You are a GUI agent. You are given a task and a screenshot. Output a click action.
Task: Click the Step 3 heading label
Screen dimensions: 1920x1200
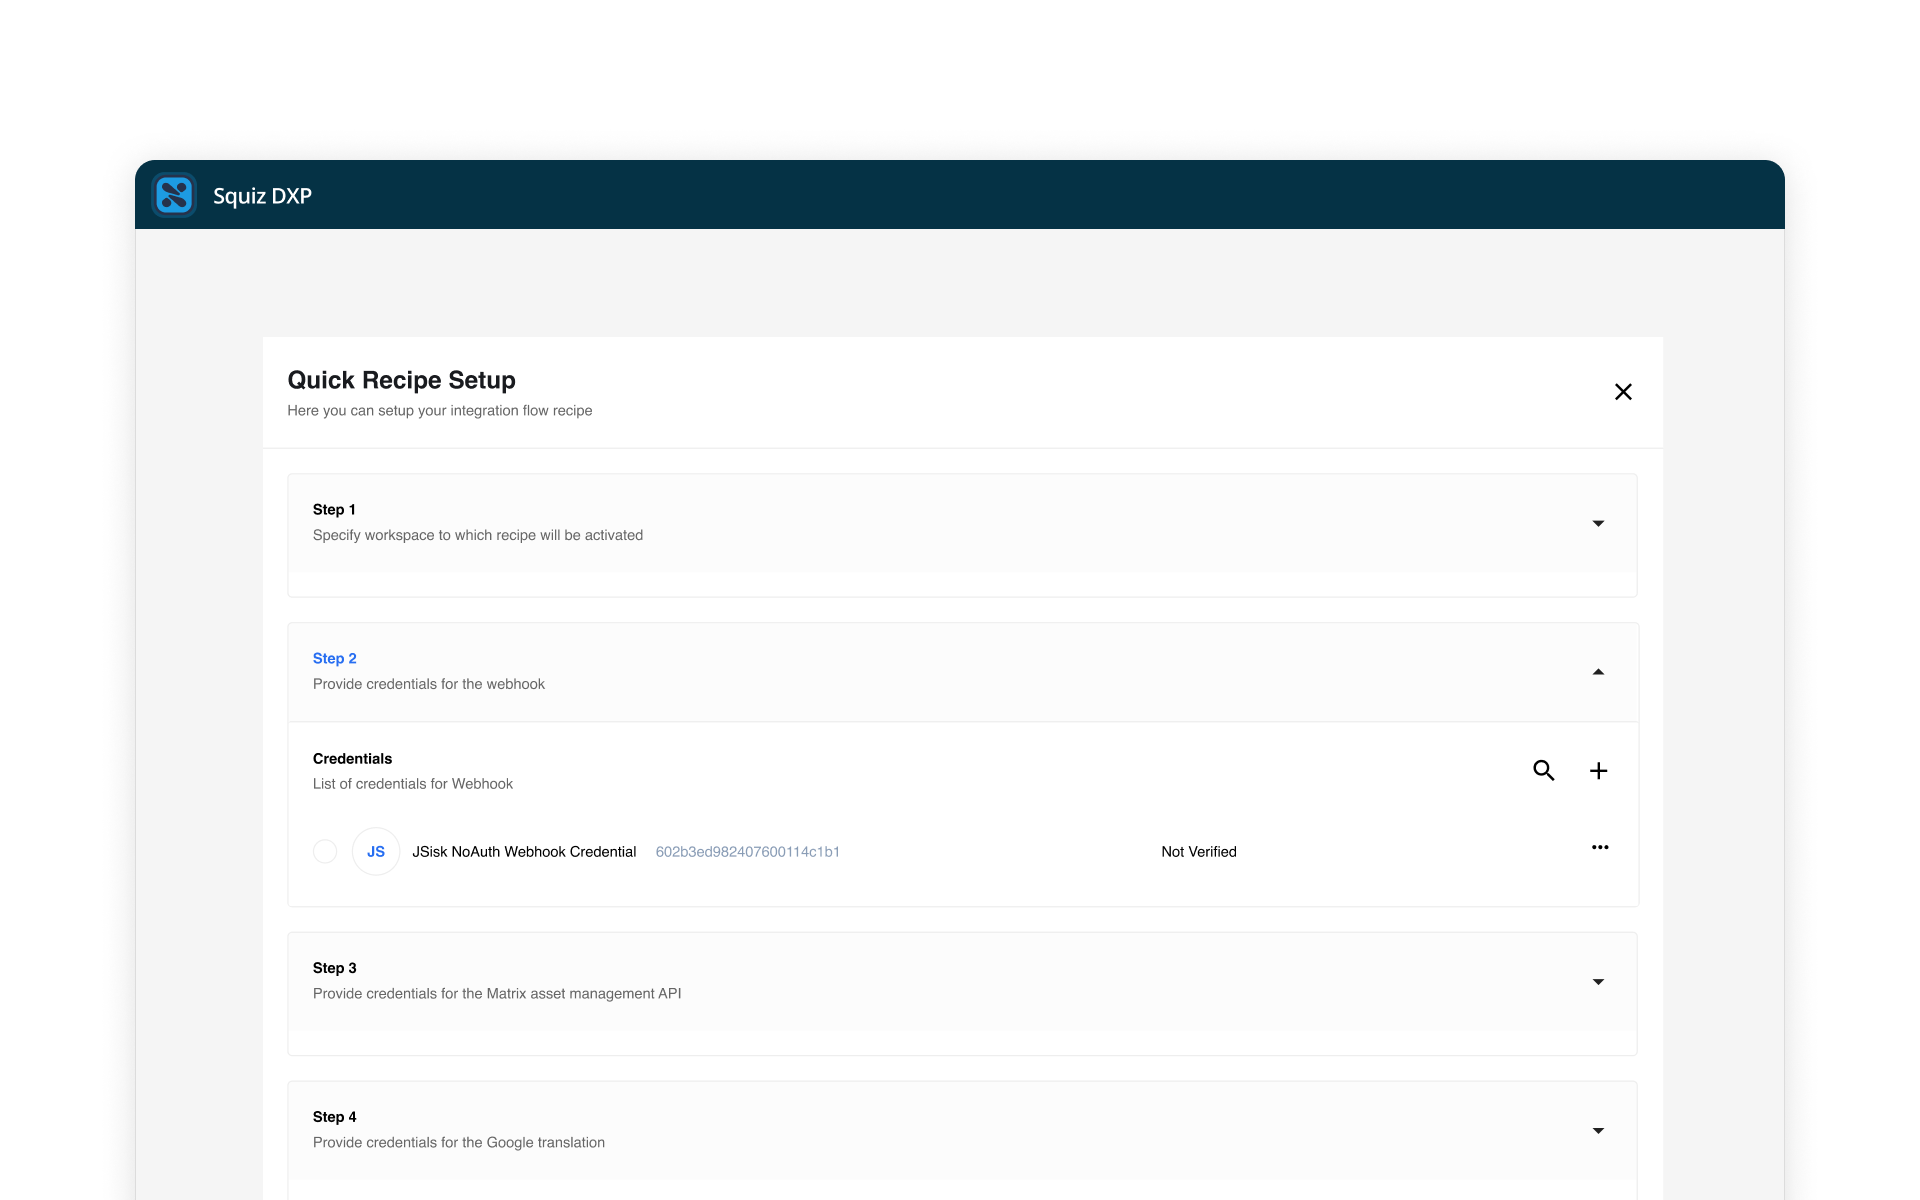334,968
